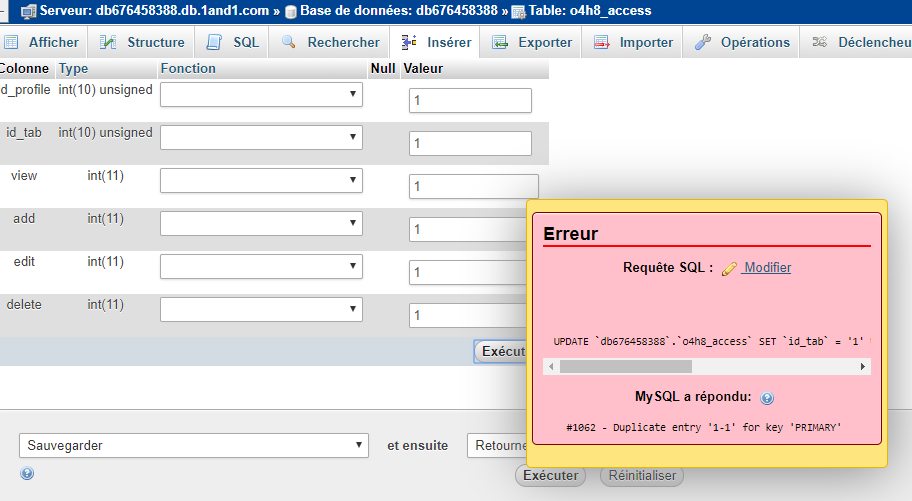The height and width of the screenshot is (501, 912).
Task: Focus the id_tab value field
Action: (470, 144)
